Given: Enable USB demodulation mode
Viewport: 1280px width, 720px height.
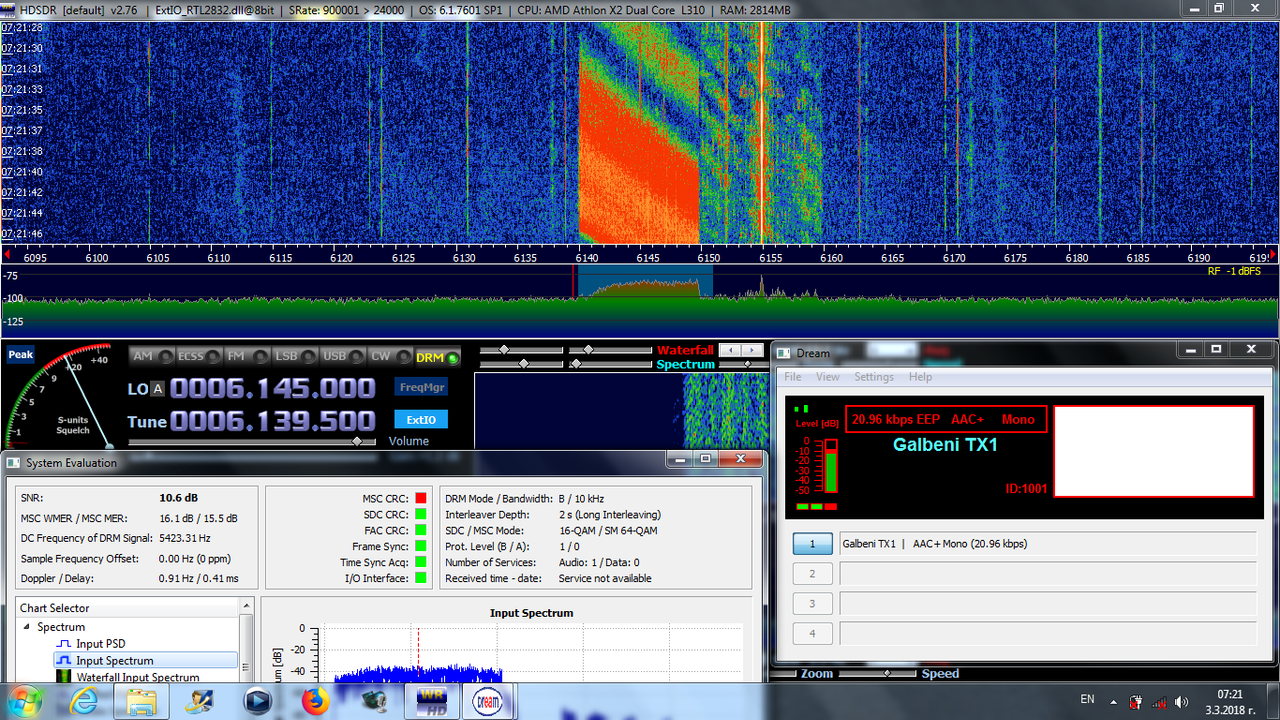Looking at the screenshot, I should (344, 357).
